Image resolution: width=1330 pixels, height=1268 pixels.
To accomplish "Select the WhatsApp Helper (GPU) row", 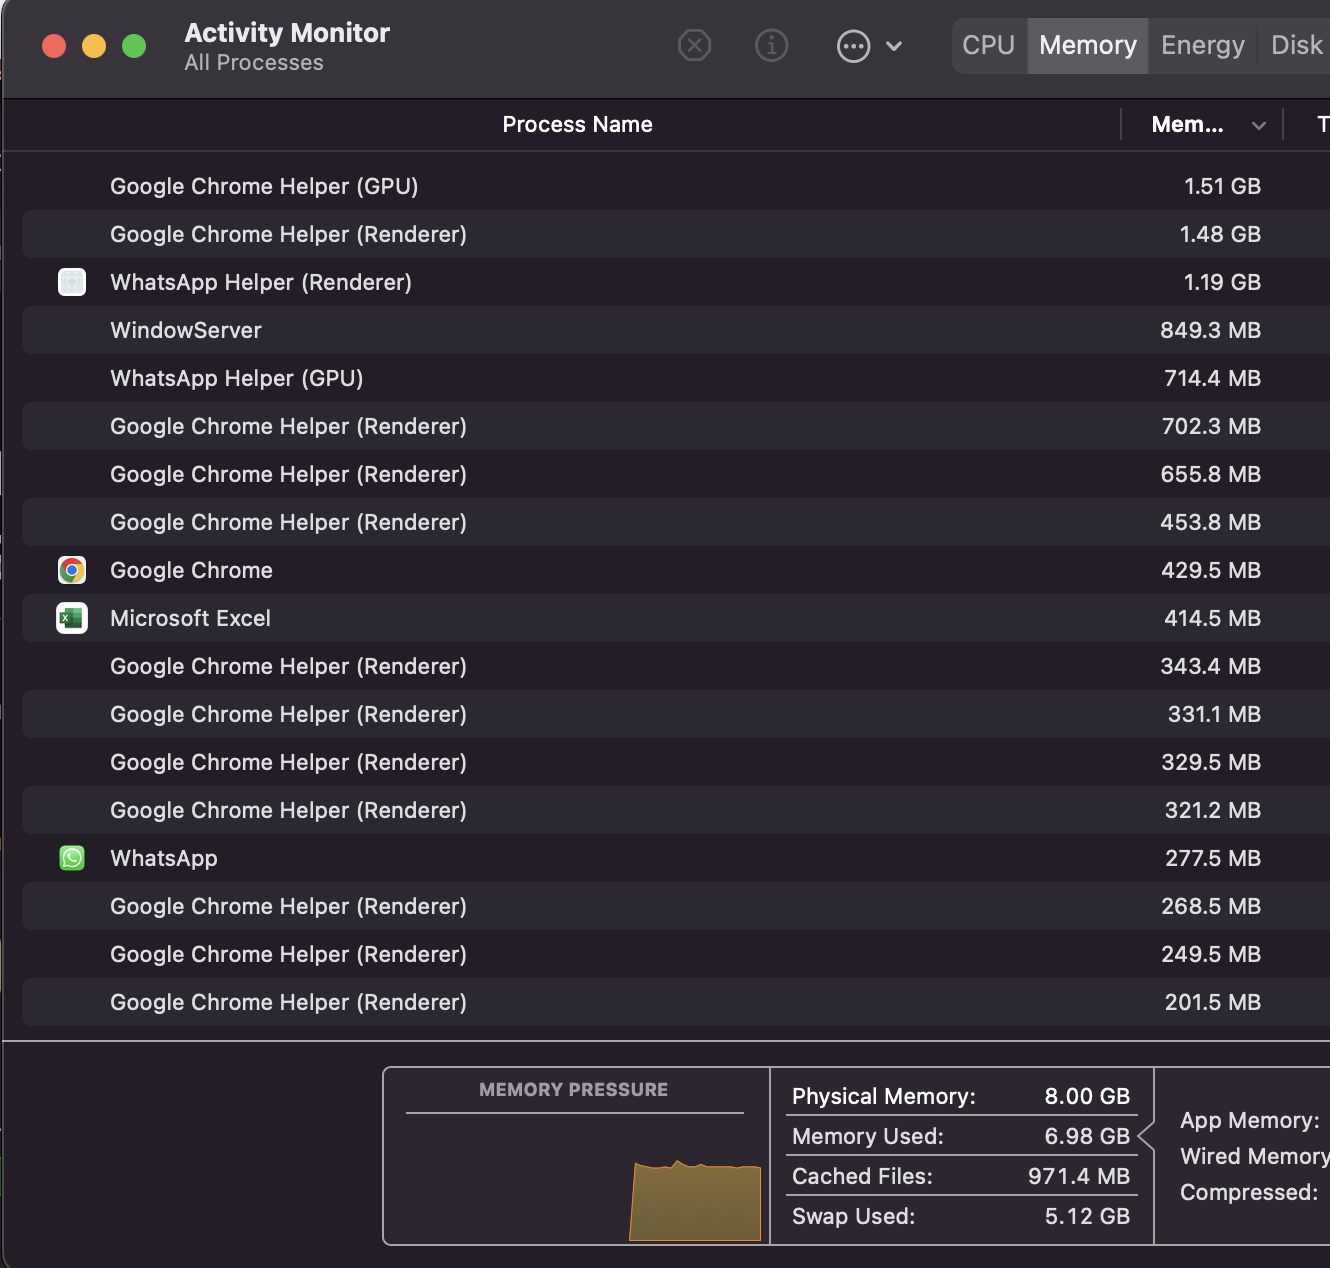I will click(237, 378).
